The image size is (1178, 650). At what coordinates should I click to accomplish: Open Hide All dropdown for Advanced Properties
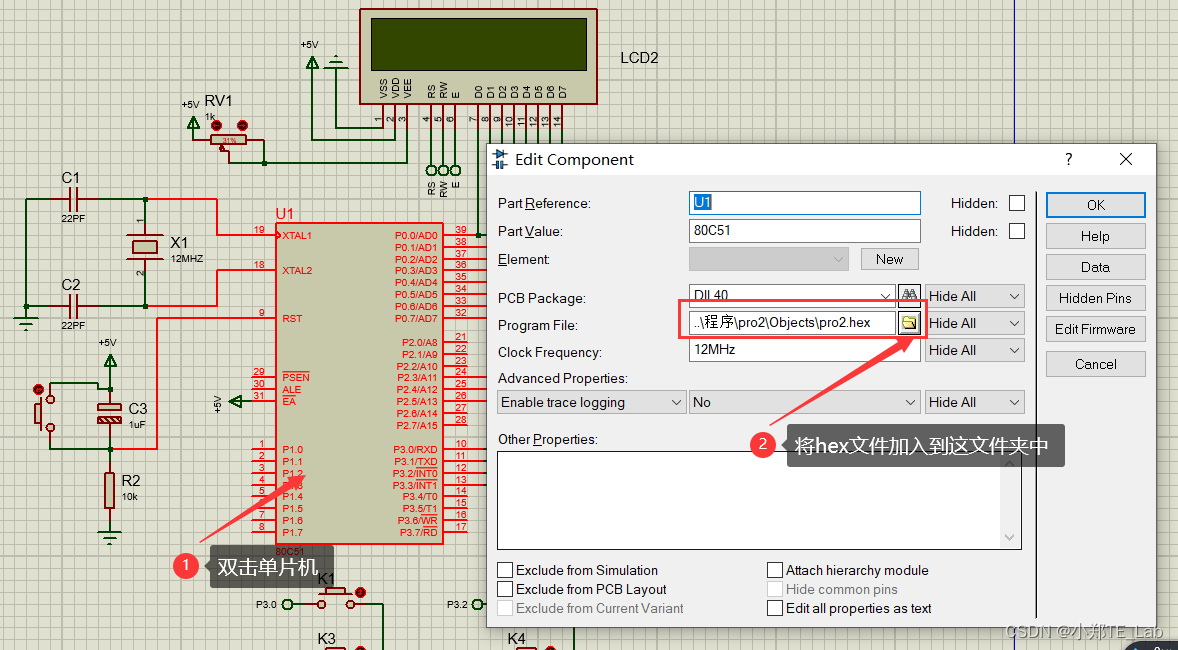point(974,402)
